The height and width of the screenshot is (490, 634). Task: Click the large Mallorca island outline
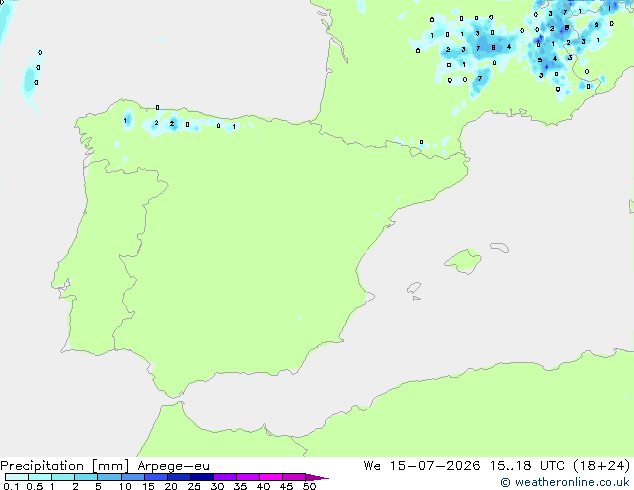[463, 261]
